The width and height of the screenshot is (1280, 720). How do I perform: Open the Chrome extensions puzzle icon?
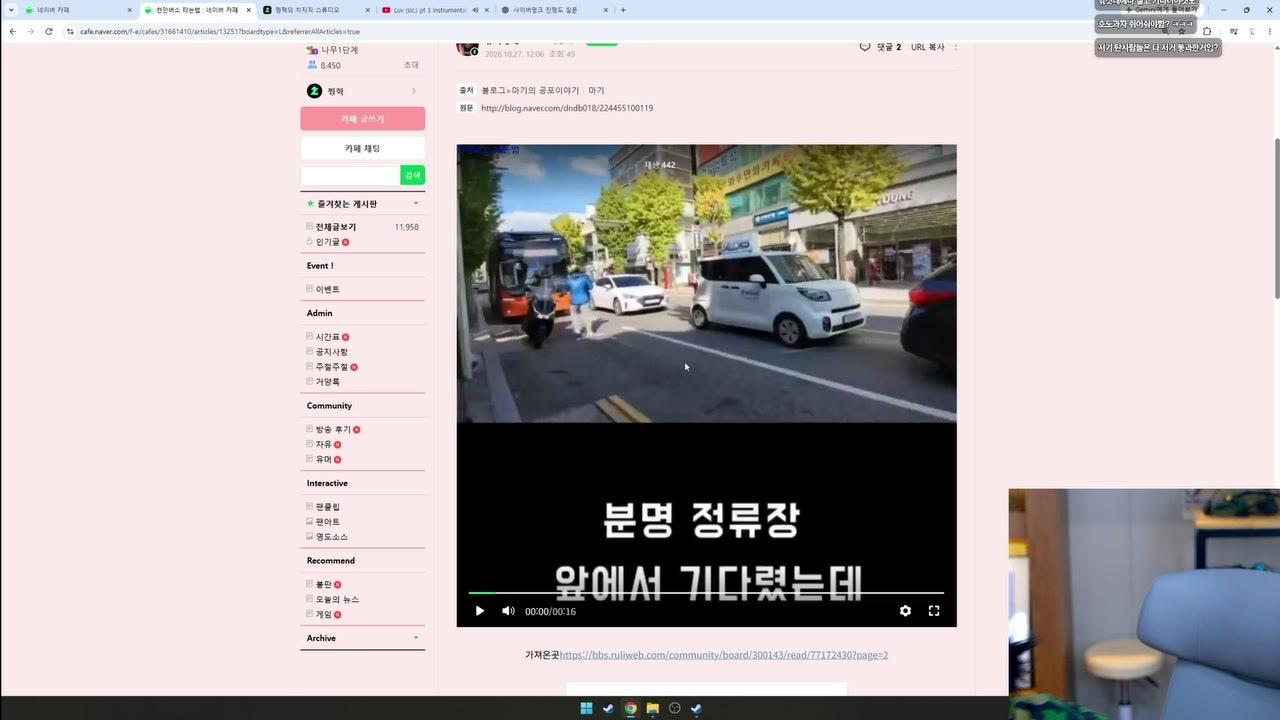(x=1207, y=31)
